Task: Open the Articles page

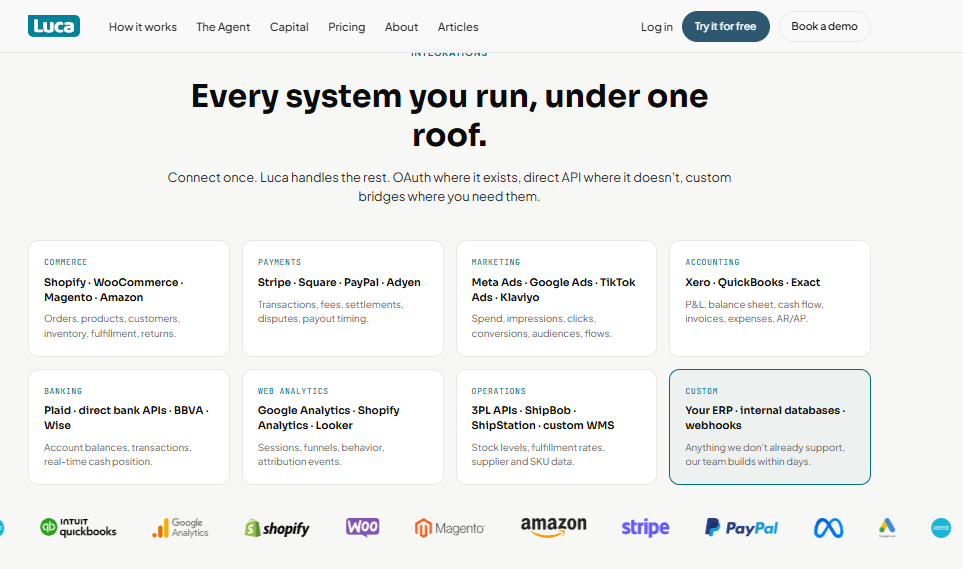Action: 458,27
